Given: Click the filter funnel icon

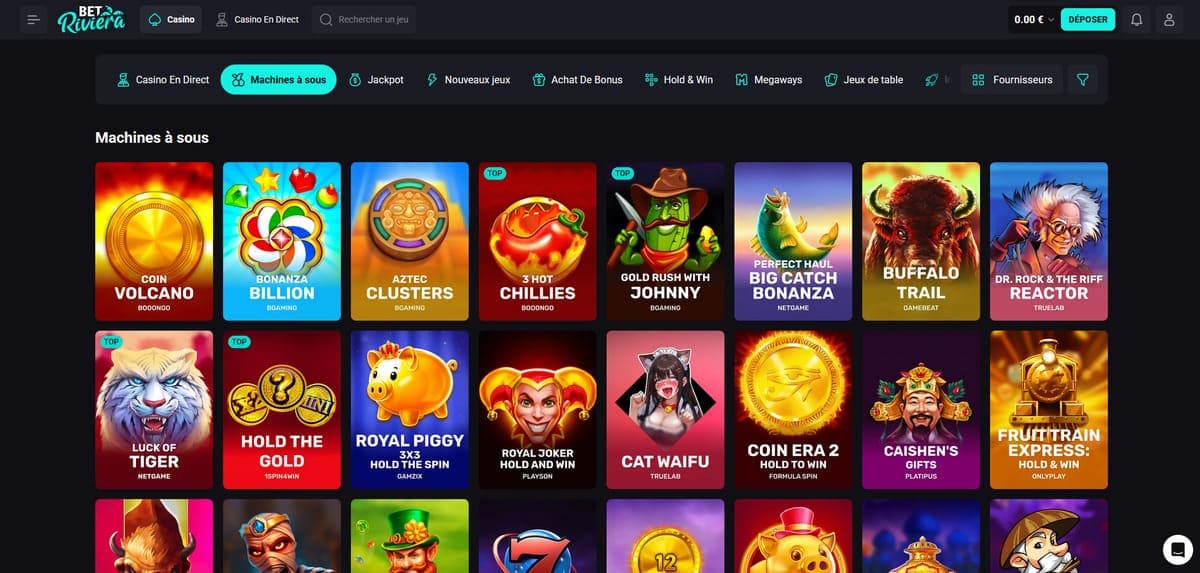Looking at the screenshot, I should pyautogui.click(x=1083, y=79).
